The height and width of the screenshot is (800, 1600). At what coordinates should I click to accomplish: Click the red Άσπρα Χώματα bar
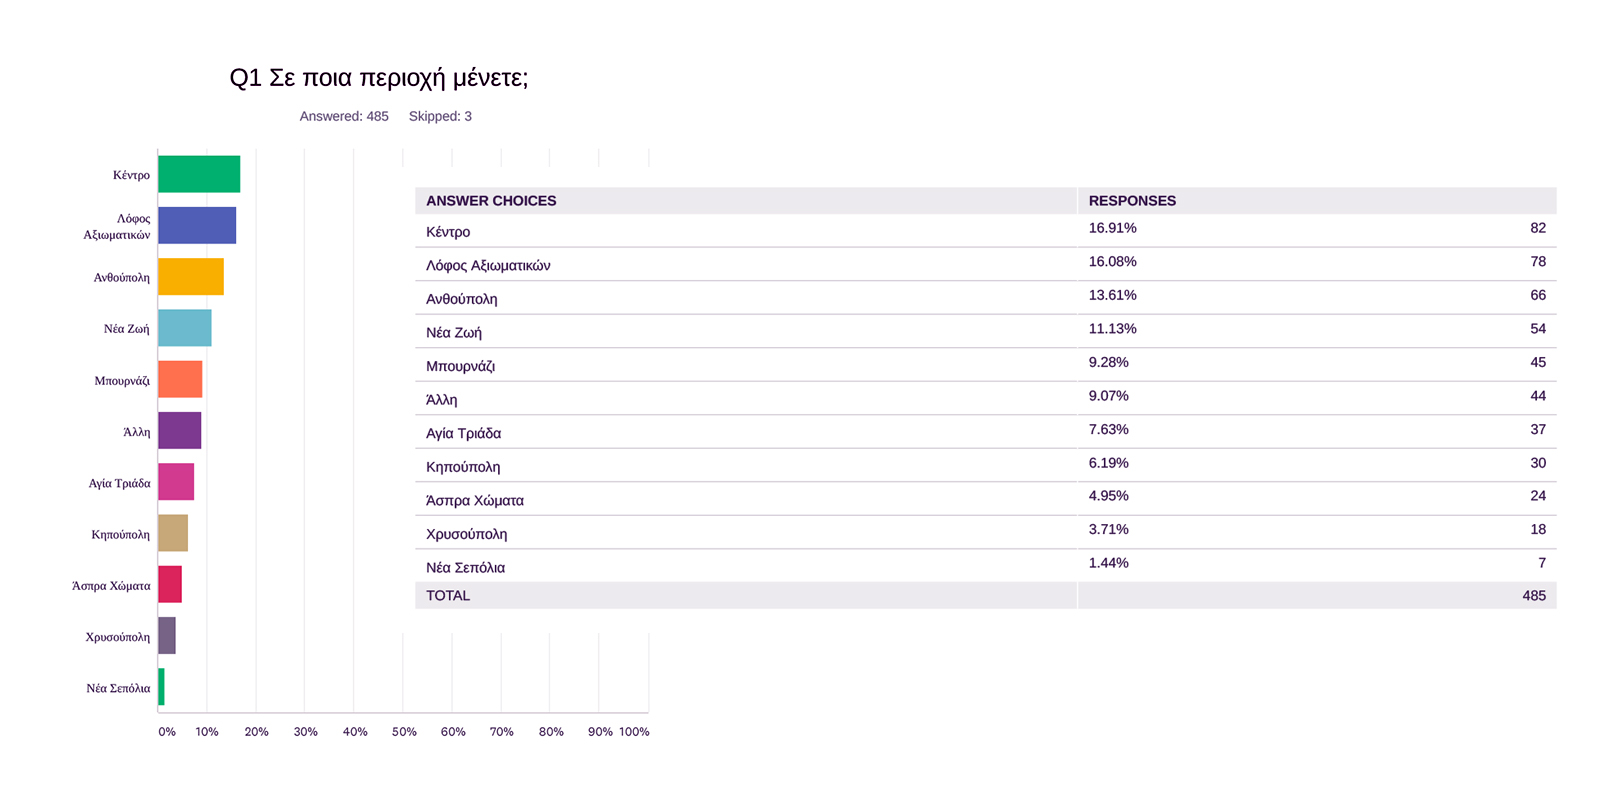point(170,584)
